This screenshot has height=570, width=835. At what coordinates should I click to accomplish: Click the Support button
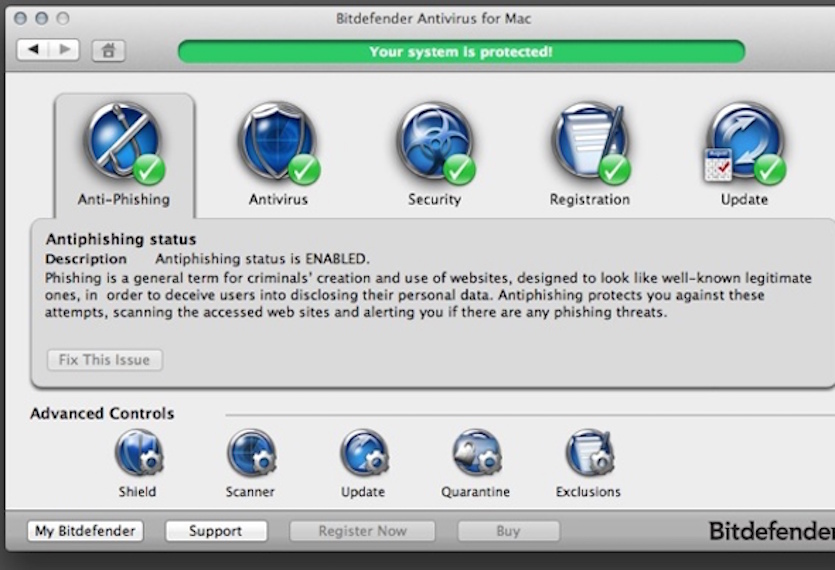216,531
